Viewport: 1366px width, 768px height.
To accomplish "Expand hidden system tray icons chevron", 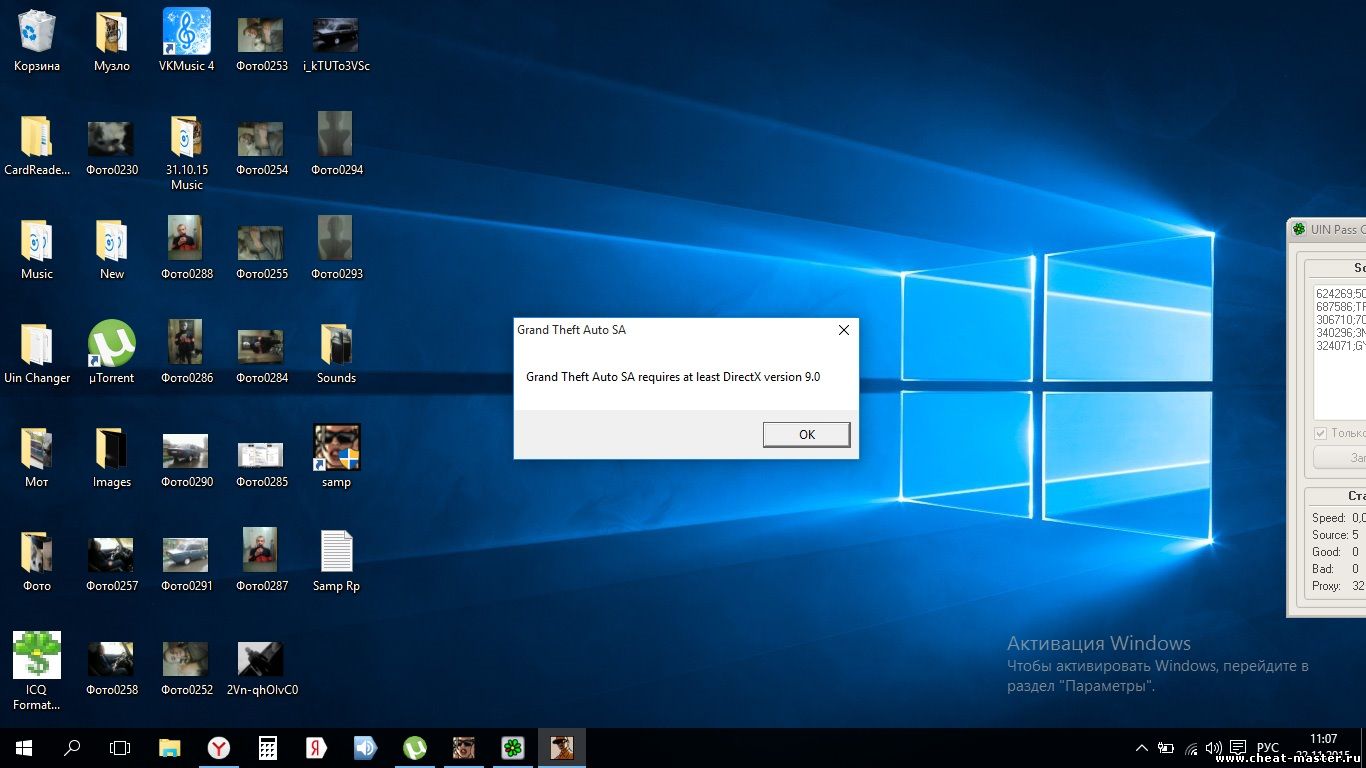I will 1142,748.
